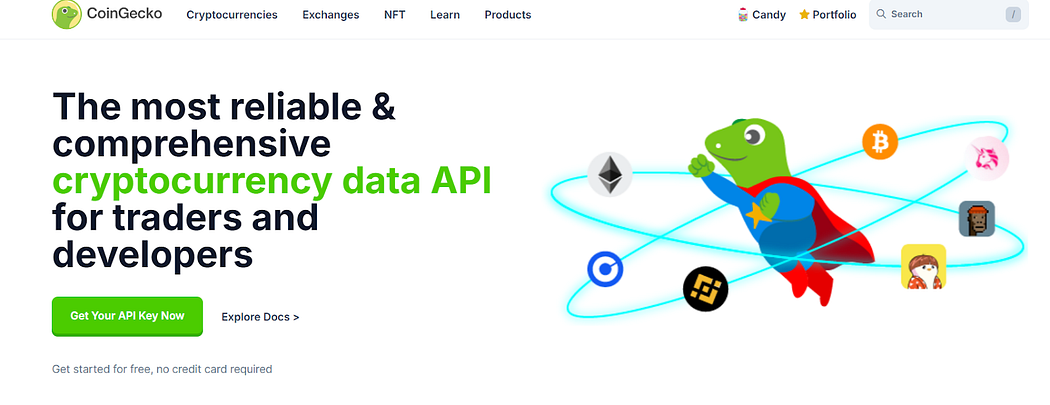Open the Learn menu
Screen dimensions: 1050x405
coord(445,15)
